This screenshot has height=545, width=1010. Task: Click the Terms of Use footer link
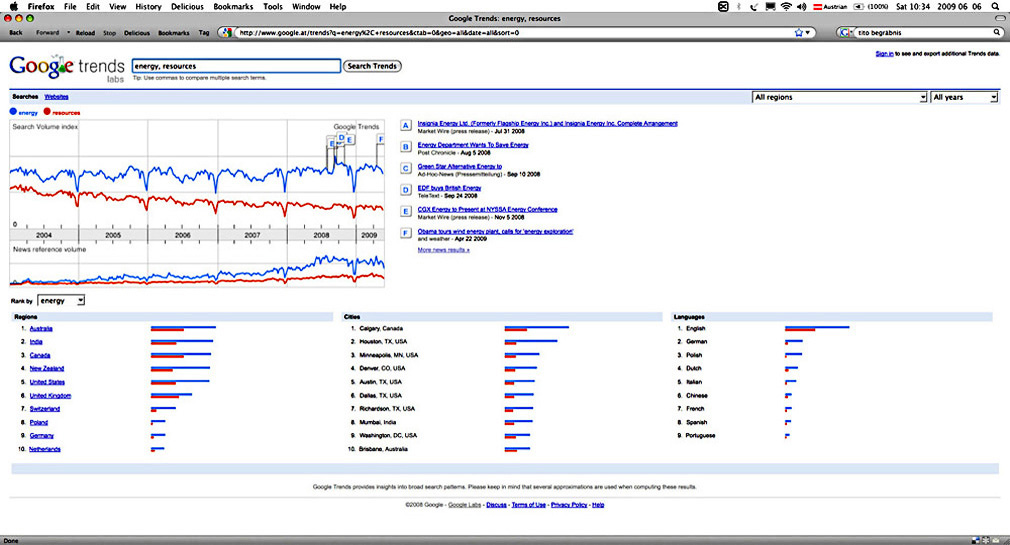tap(528, 505)
